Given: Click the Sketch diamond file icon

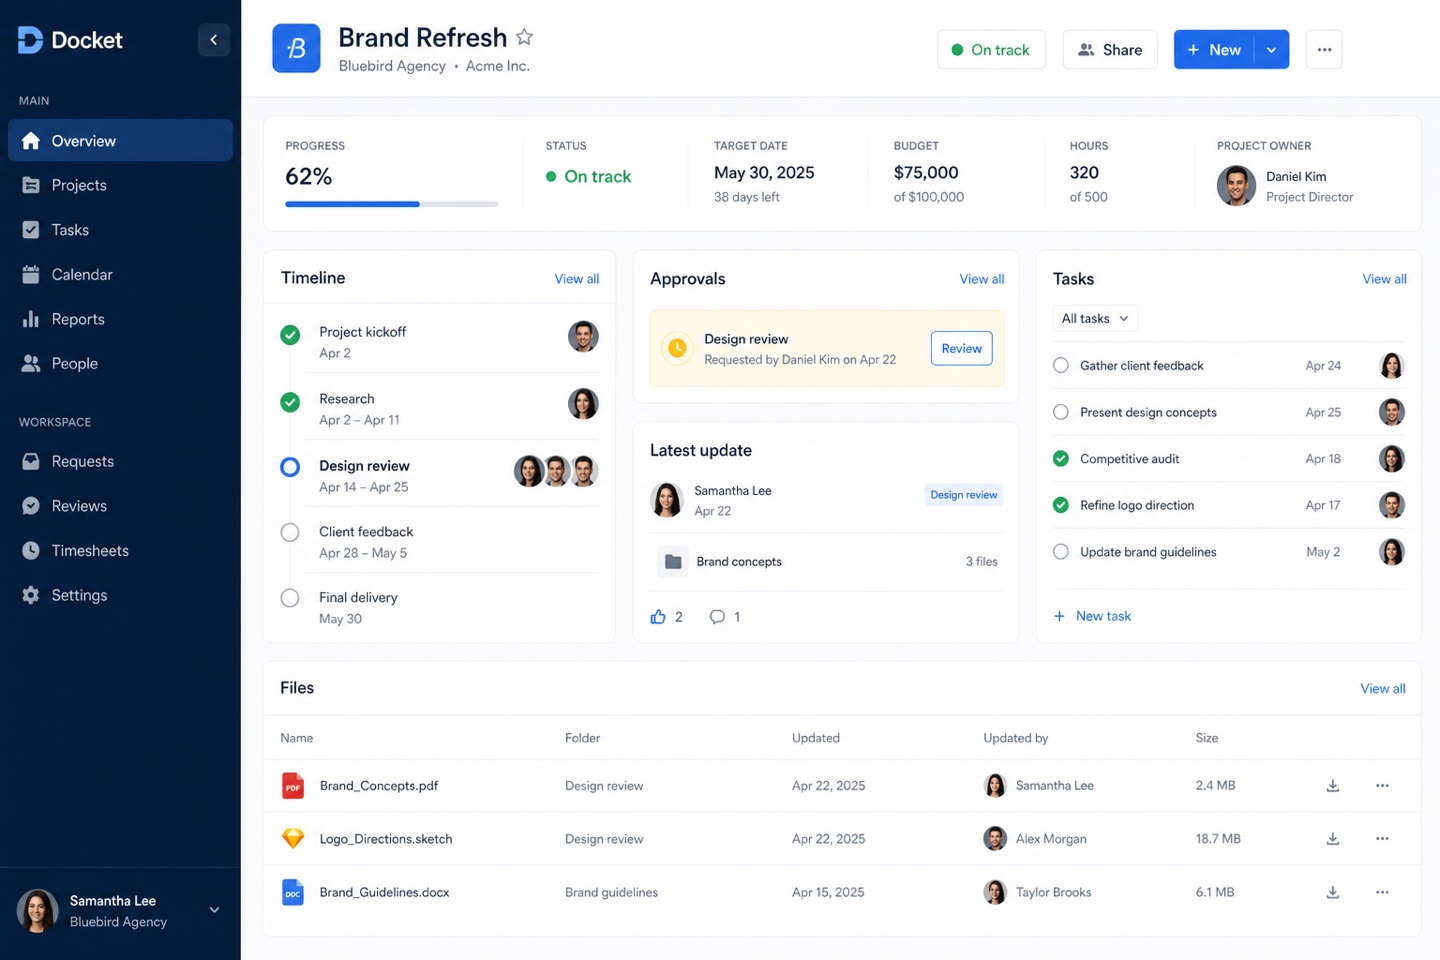Looking at the screenshot, I should pyautogui.click(x=293, y=839).
